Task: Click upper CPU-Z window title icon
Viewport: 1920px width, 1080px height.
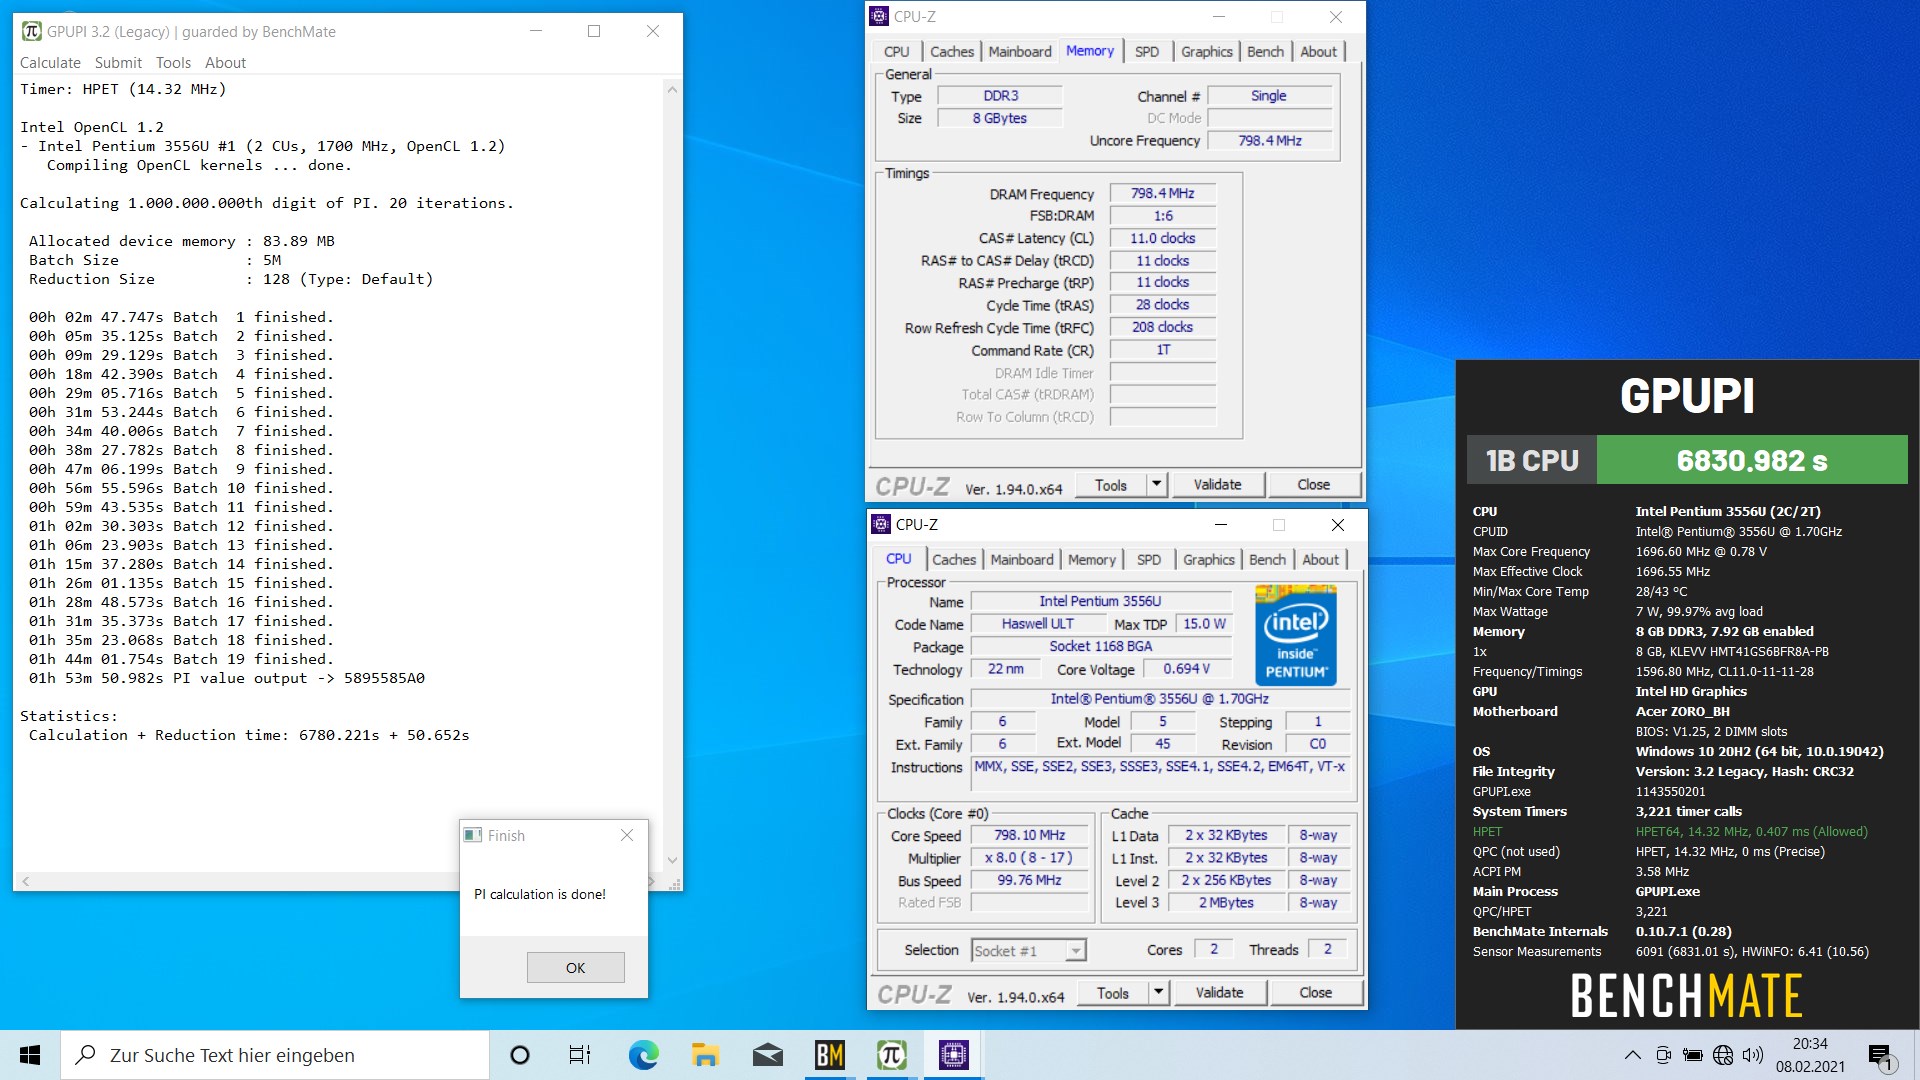Action: pyautogui.click(x=879, y=16)
